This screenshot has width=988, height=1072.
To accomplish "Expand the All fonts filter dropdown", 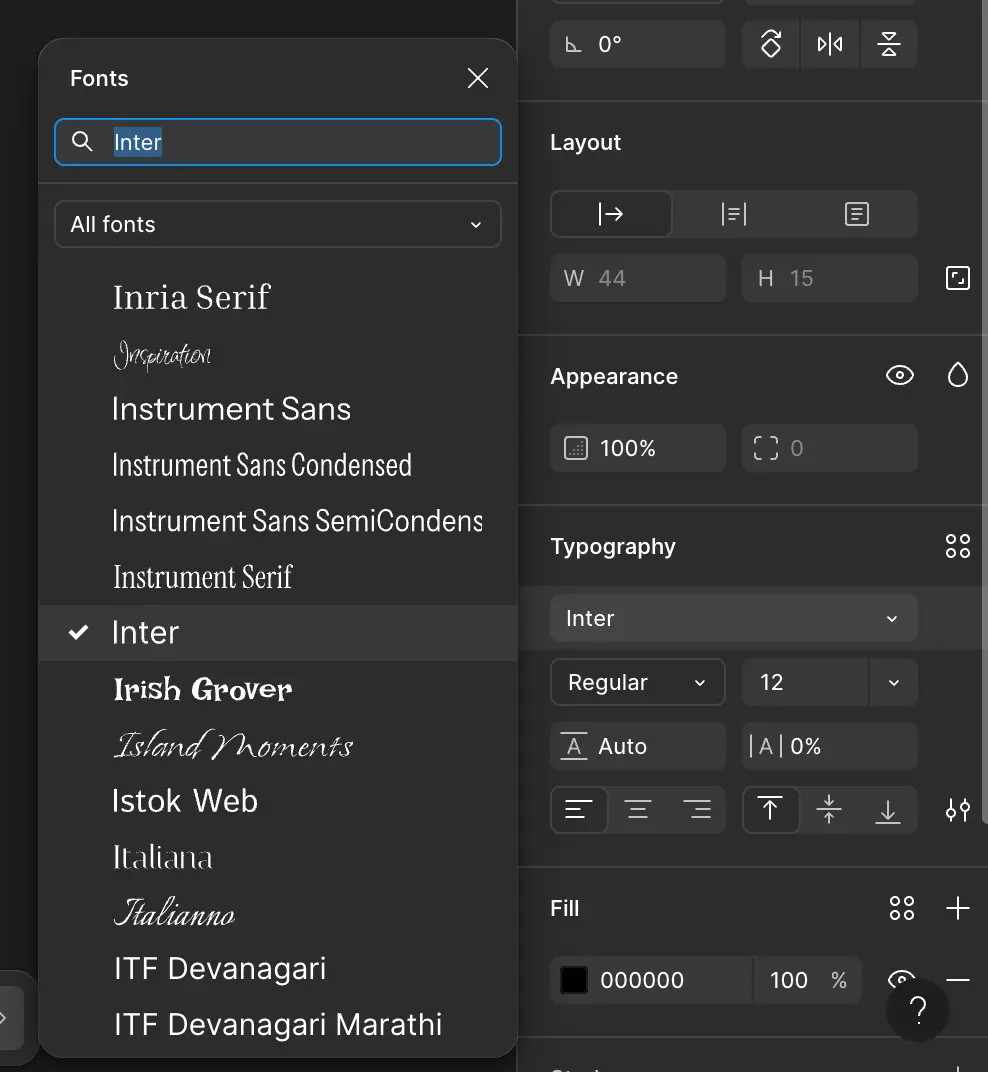I will pyautogui.click(x=277, y=224).
